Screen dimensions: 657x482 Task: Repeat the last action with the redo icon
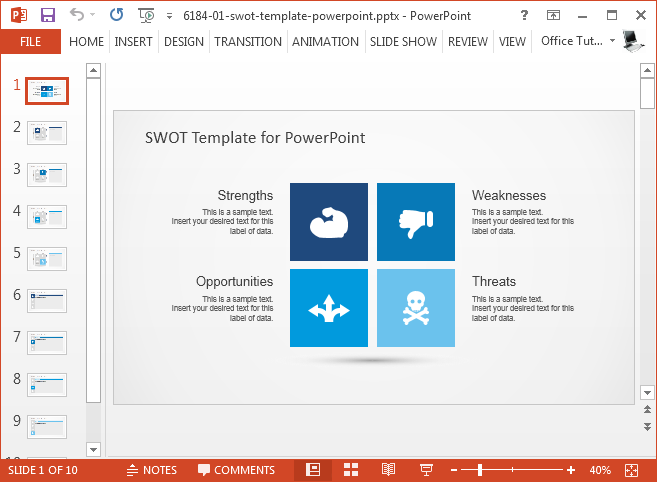coord(116,15)
